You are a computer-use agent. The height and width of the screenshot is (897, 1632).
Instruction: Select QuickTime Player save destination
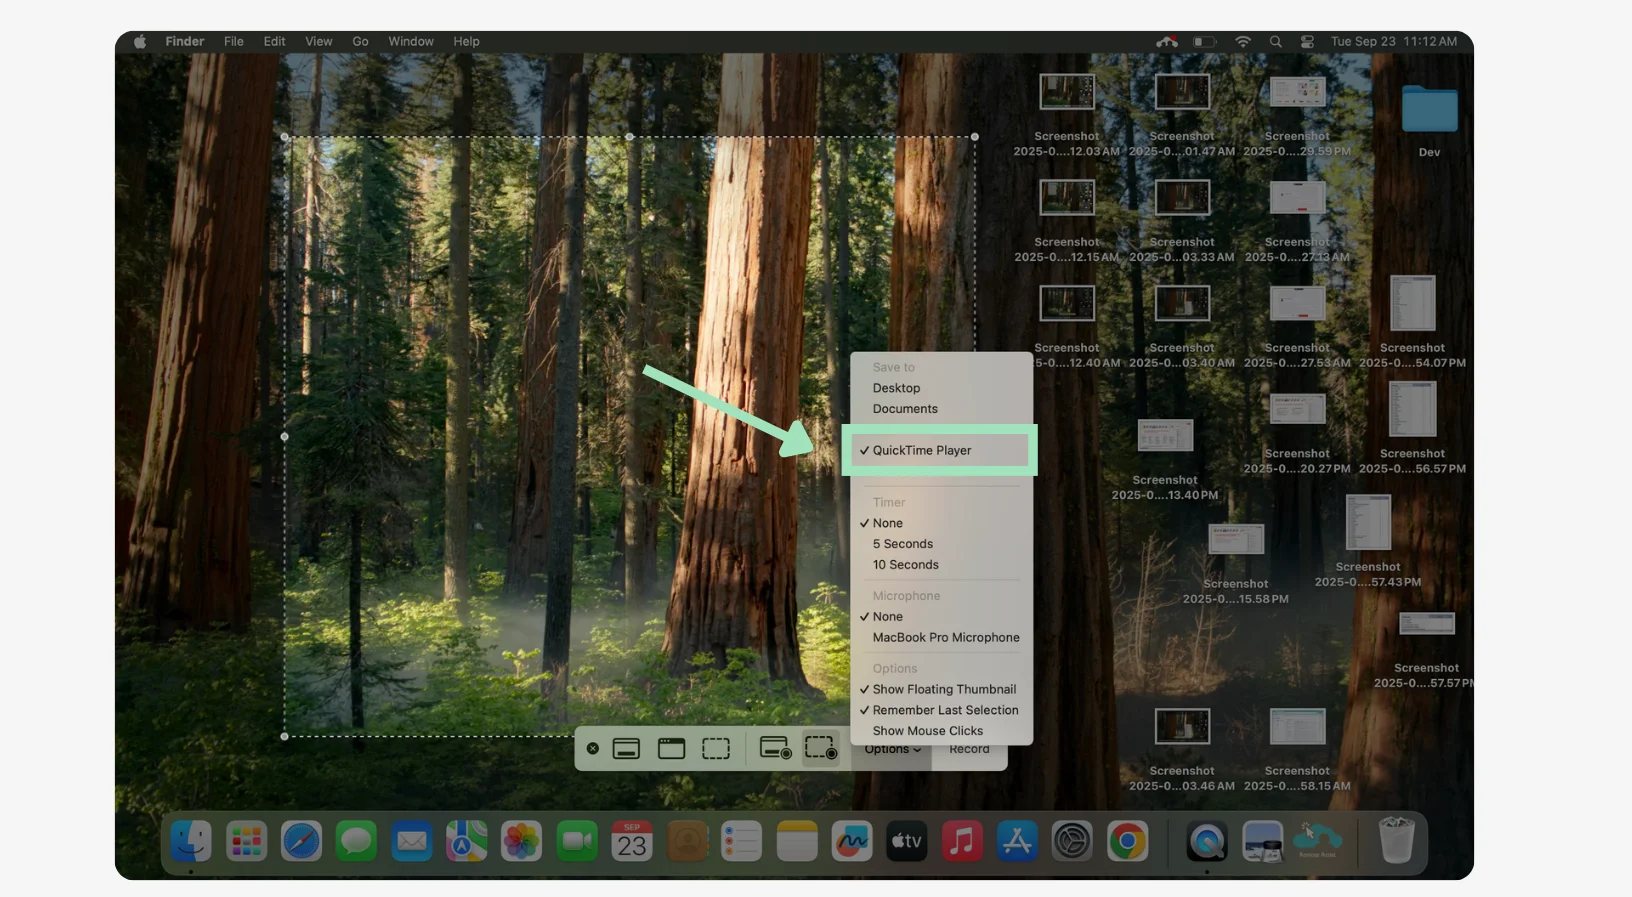pyautogui.click(x=941, y=450)
